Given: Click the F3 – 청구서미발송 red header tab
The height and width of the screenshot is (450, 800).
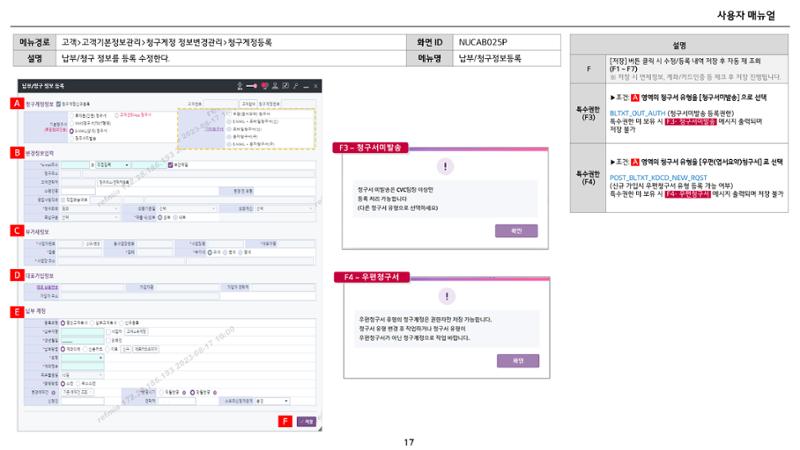Looking at the screenshot, I should point(371,147).
